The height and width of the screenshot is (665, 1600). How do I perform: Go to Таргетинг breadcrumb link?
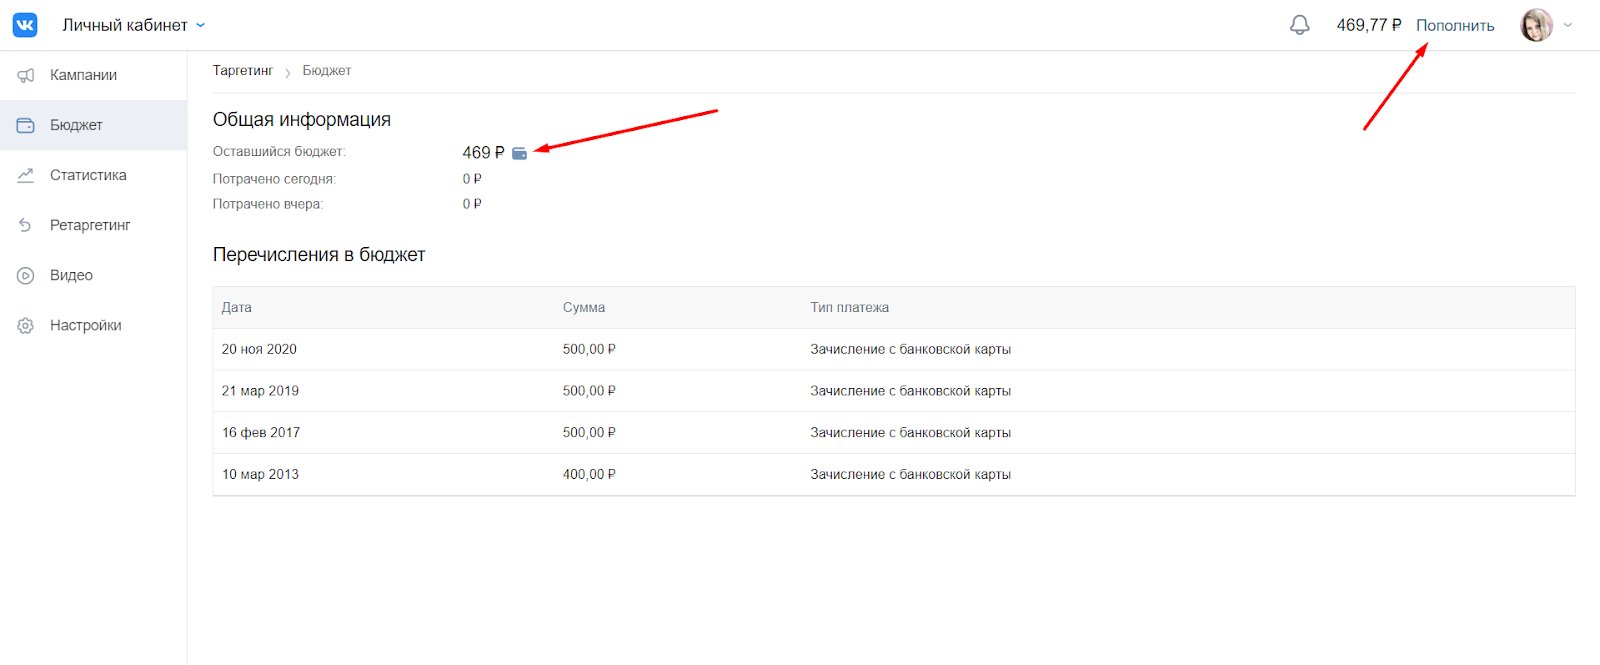pos(242,71)
